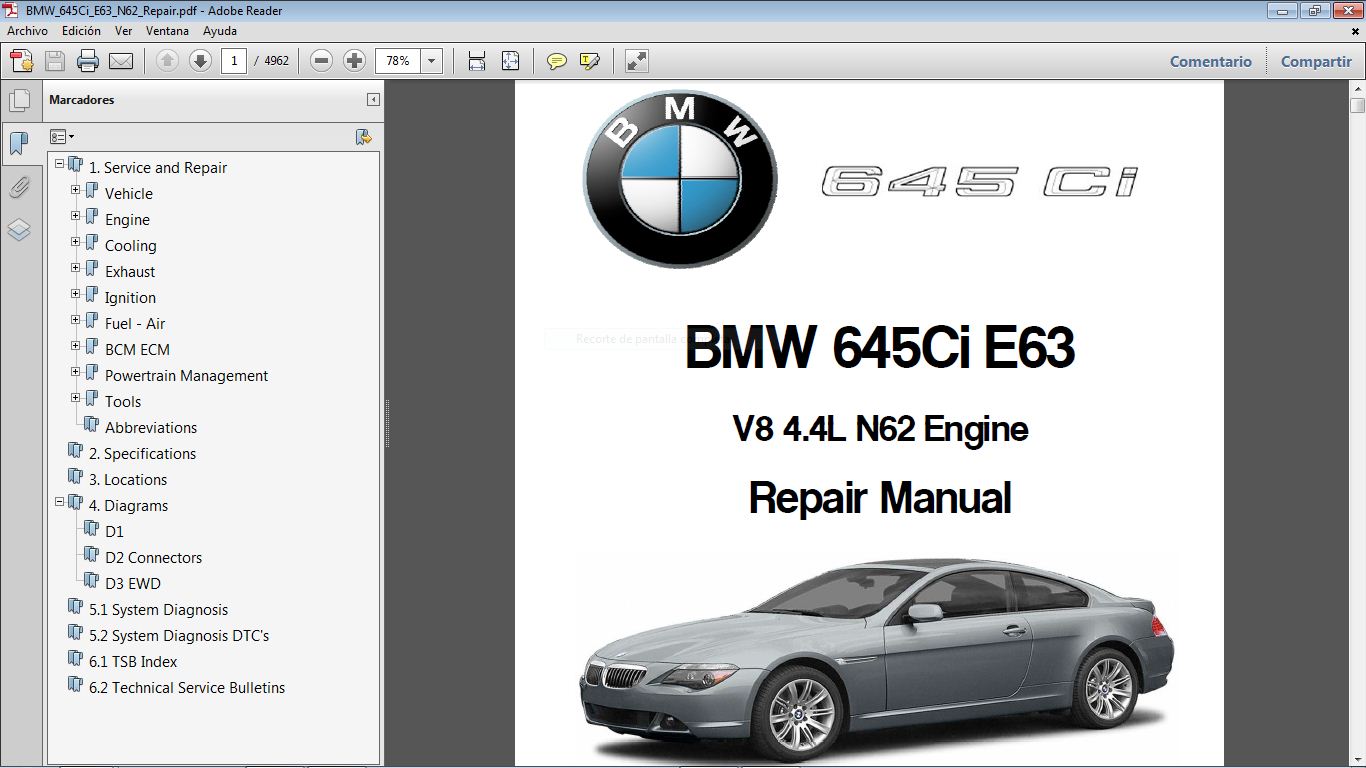Image resolution: width=1366 pixels, height=768 pixels.
Task: Click the fit width scrolling icon
Action: pyautogui.click(x=477, y=61)
